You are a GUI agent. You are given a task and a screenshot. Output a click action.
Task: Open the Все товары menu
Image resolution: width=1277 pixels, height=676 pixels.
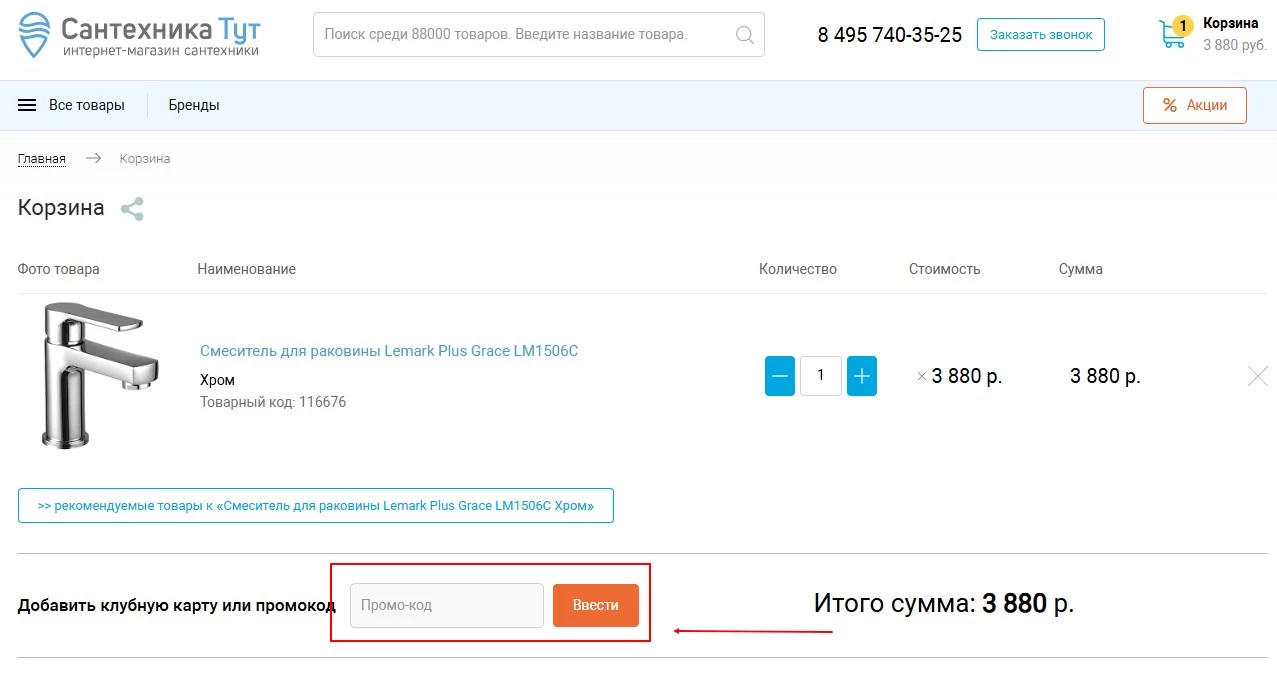pos(88,104)
